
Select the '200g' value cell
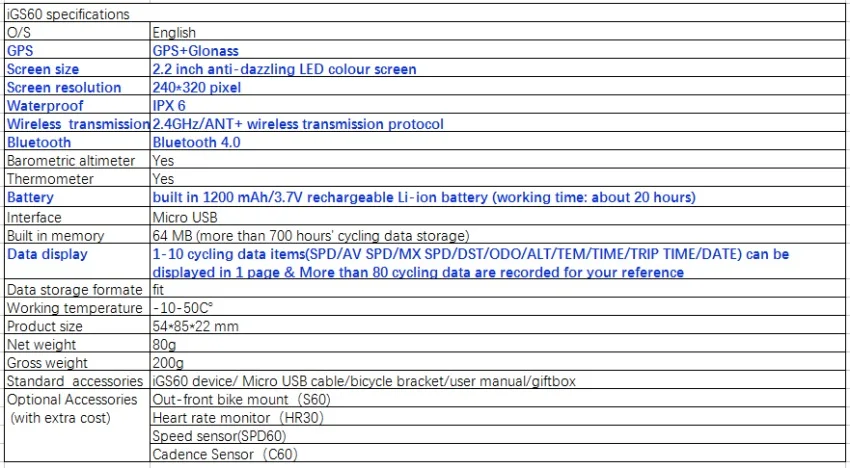pos(498,362)
